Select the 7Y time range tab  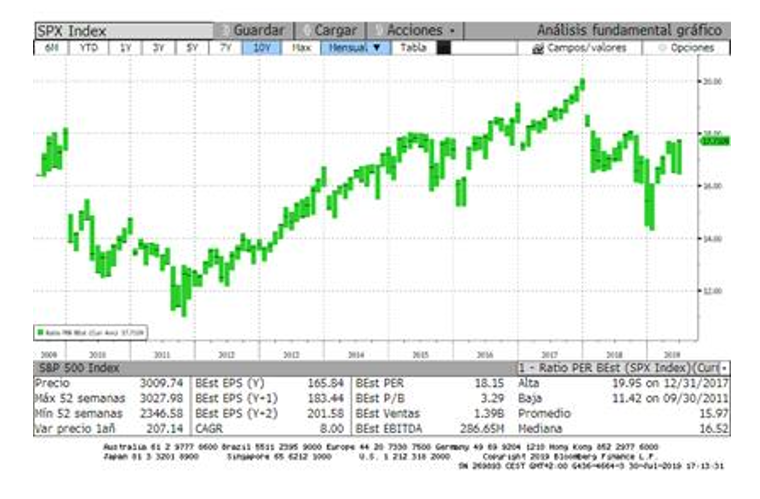(226, 48)
